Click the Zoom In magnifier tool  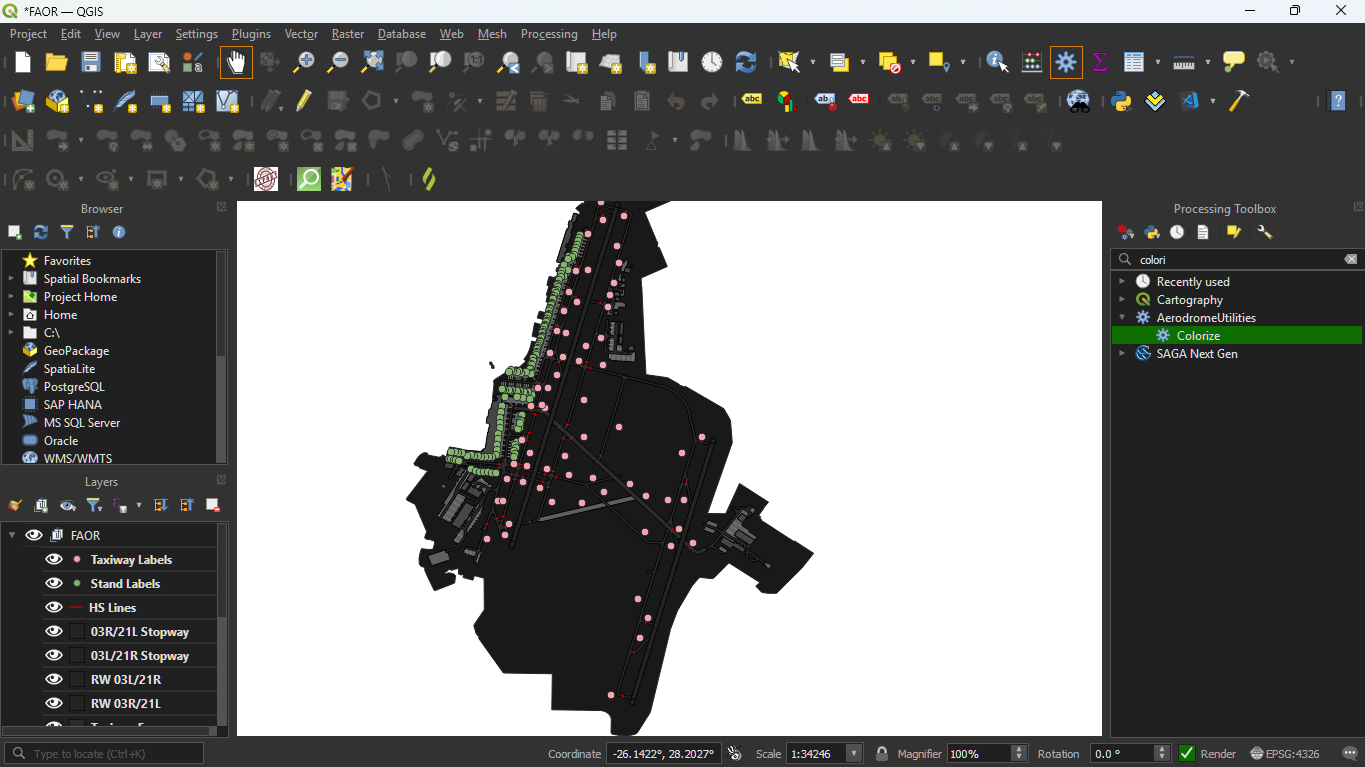pos(304,62)
